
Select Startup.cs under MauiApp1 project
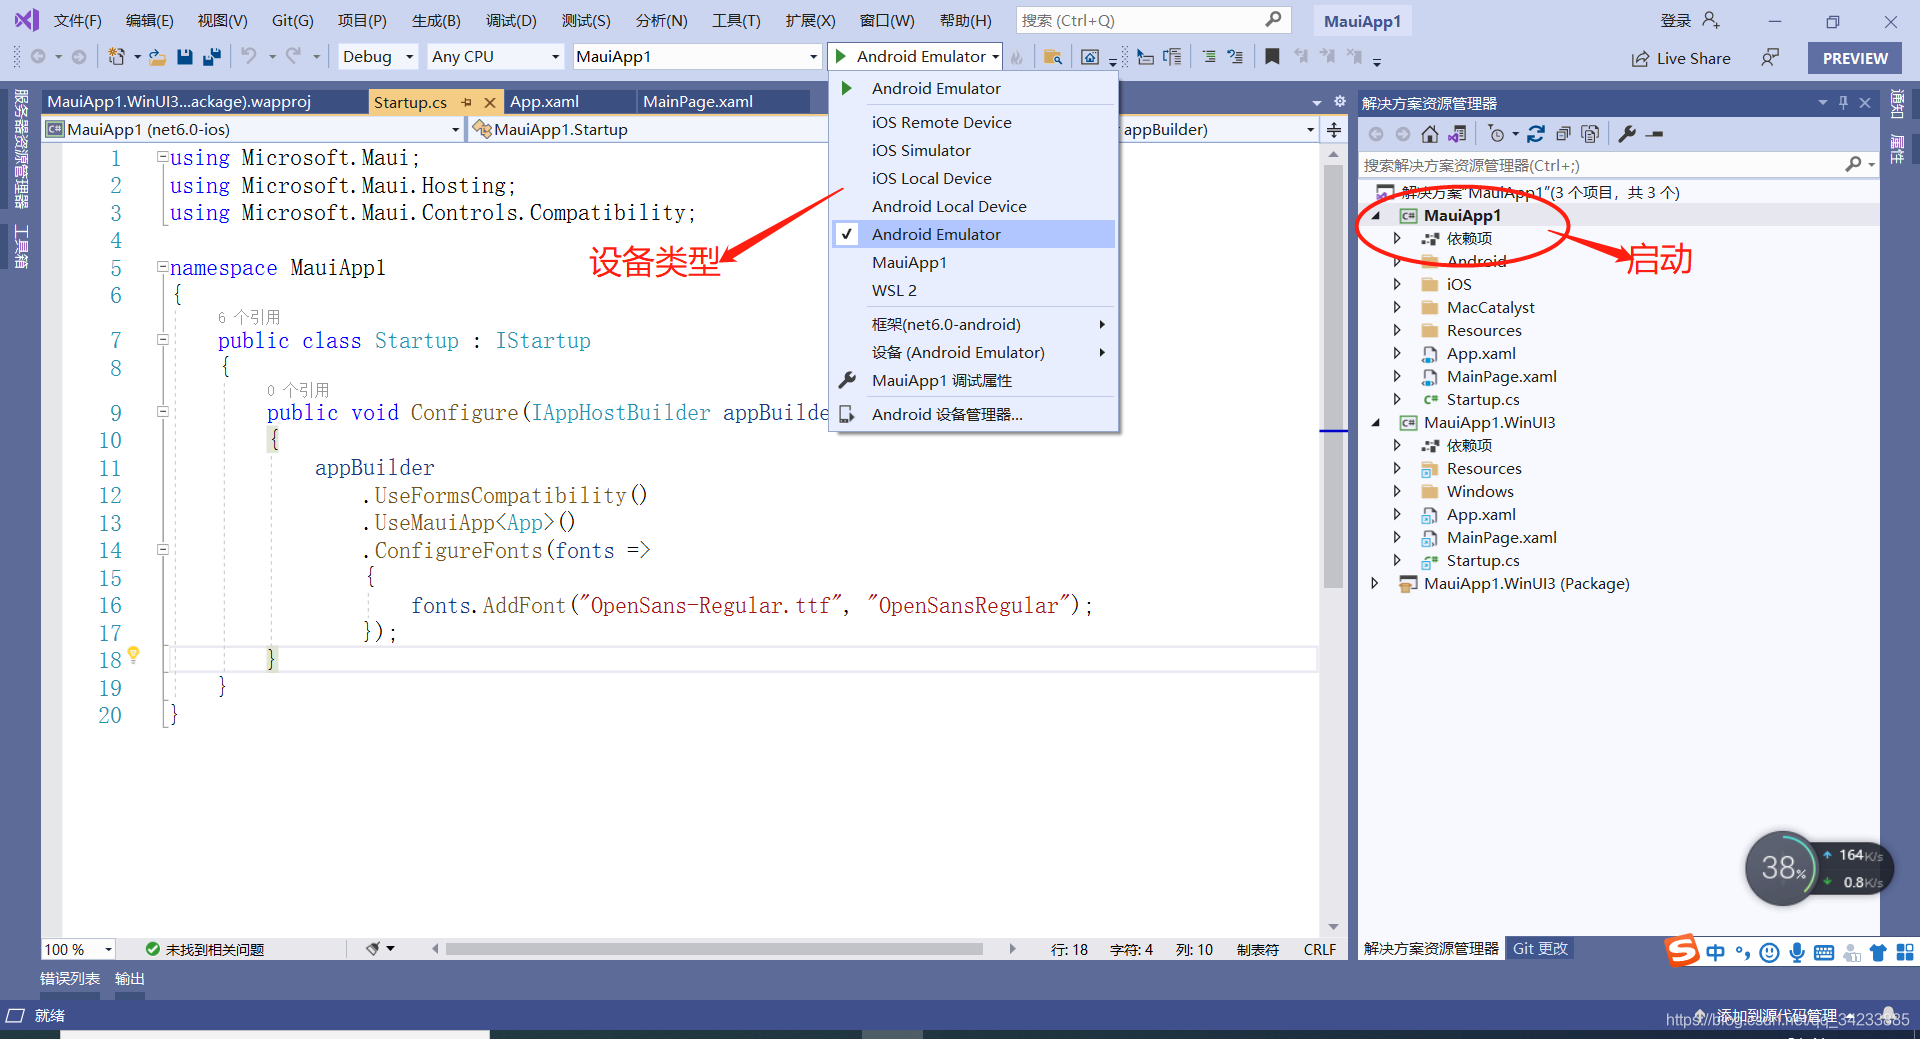(x=1482, y=399)
